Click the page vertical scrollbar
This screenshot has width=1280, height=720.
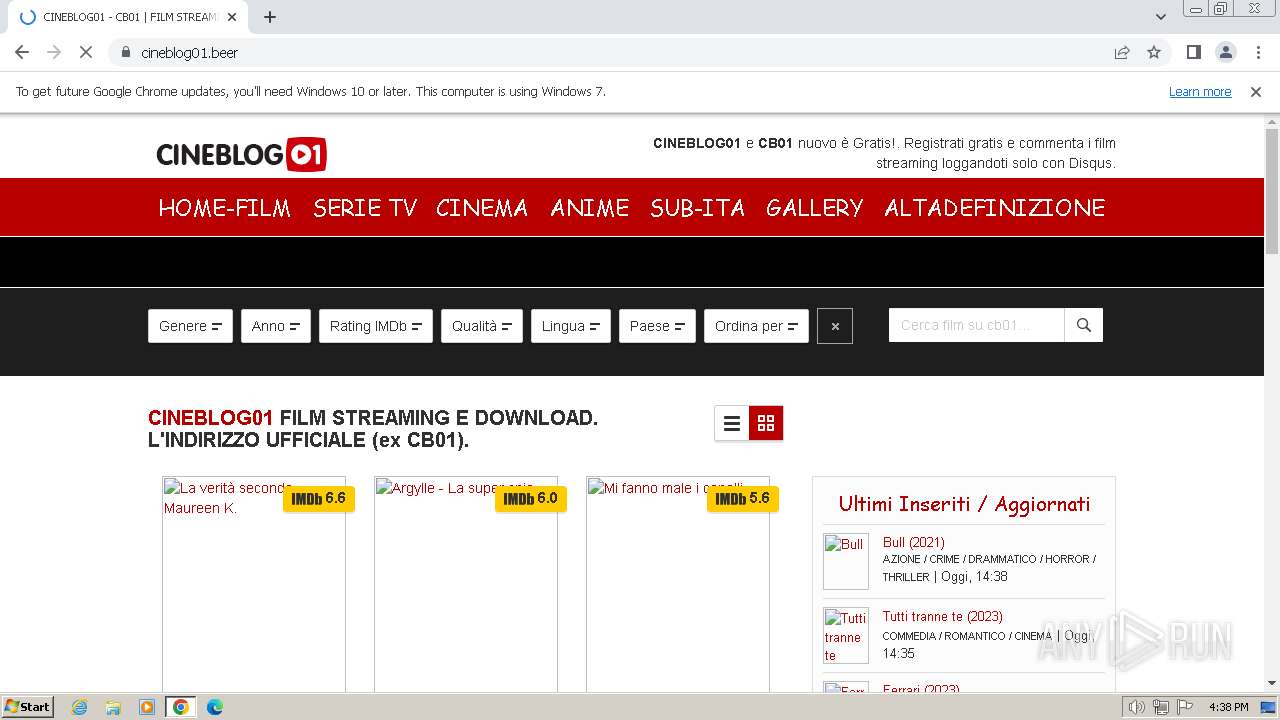click(x=1272, y=192)
